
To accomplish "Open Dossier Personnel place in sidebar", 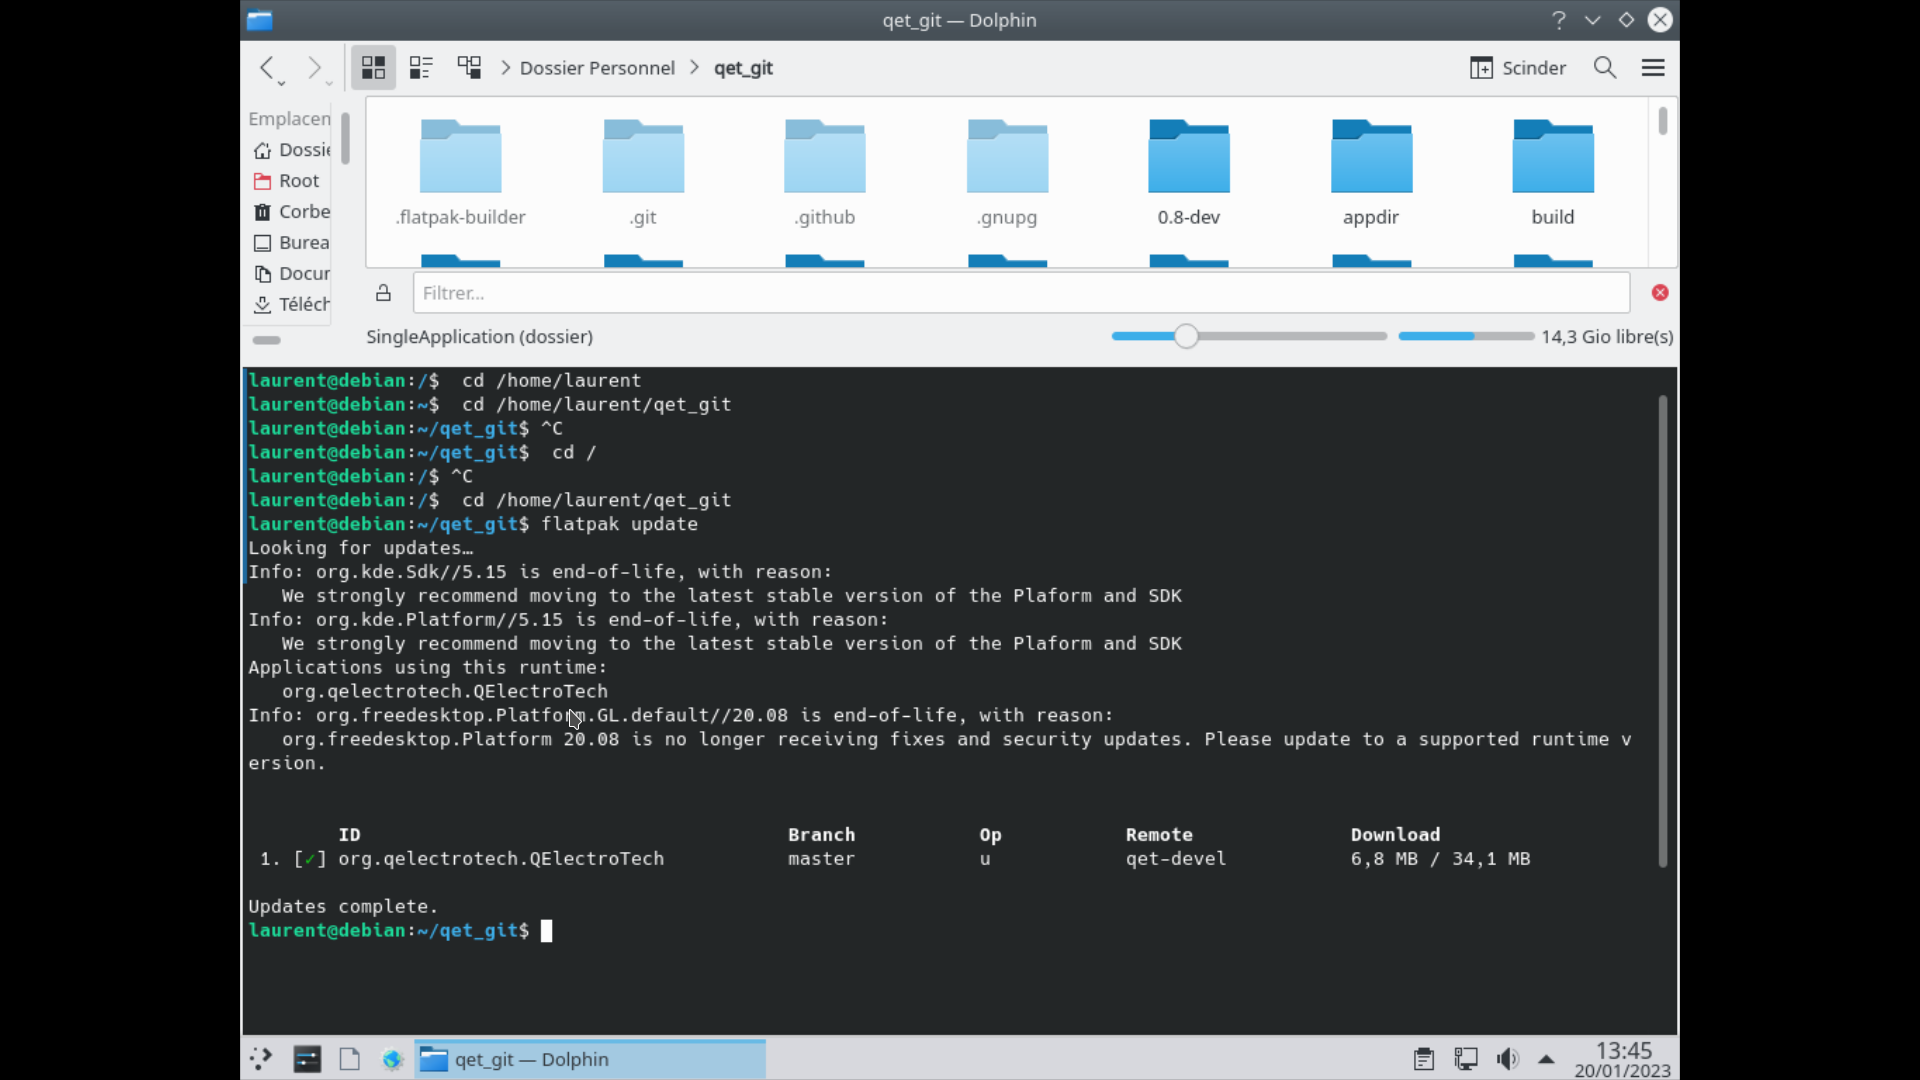I will 292,150.
